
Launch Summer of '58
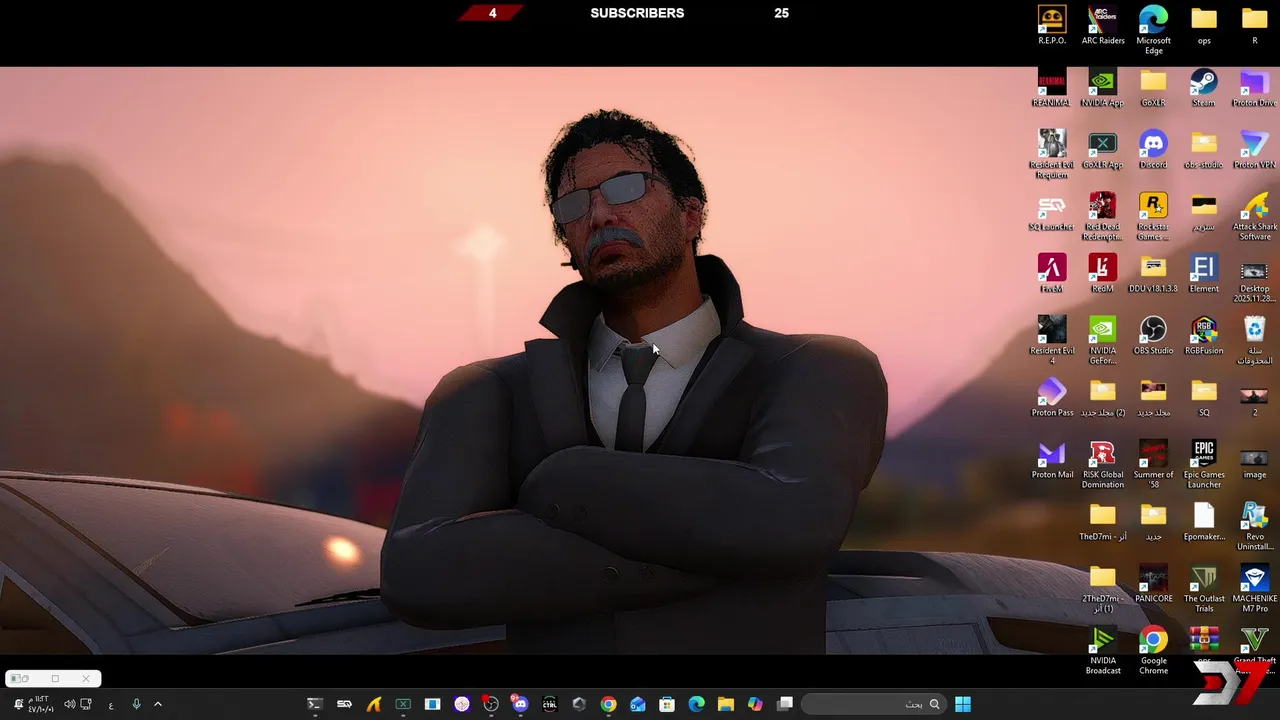click(1153, 464)
